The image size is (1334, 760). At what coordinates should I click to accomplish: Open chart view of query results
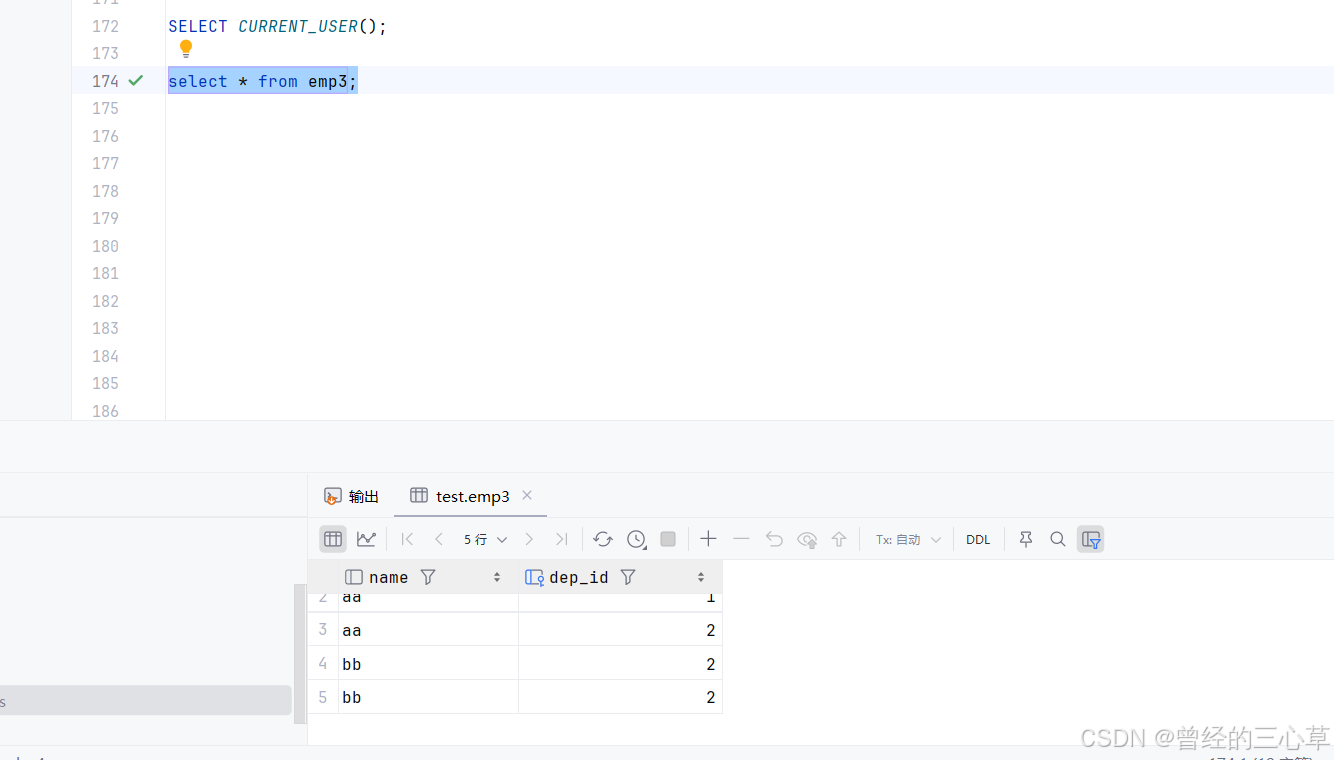(x=366, y=539)
